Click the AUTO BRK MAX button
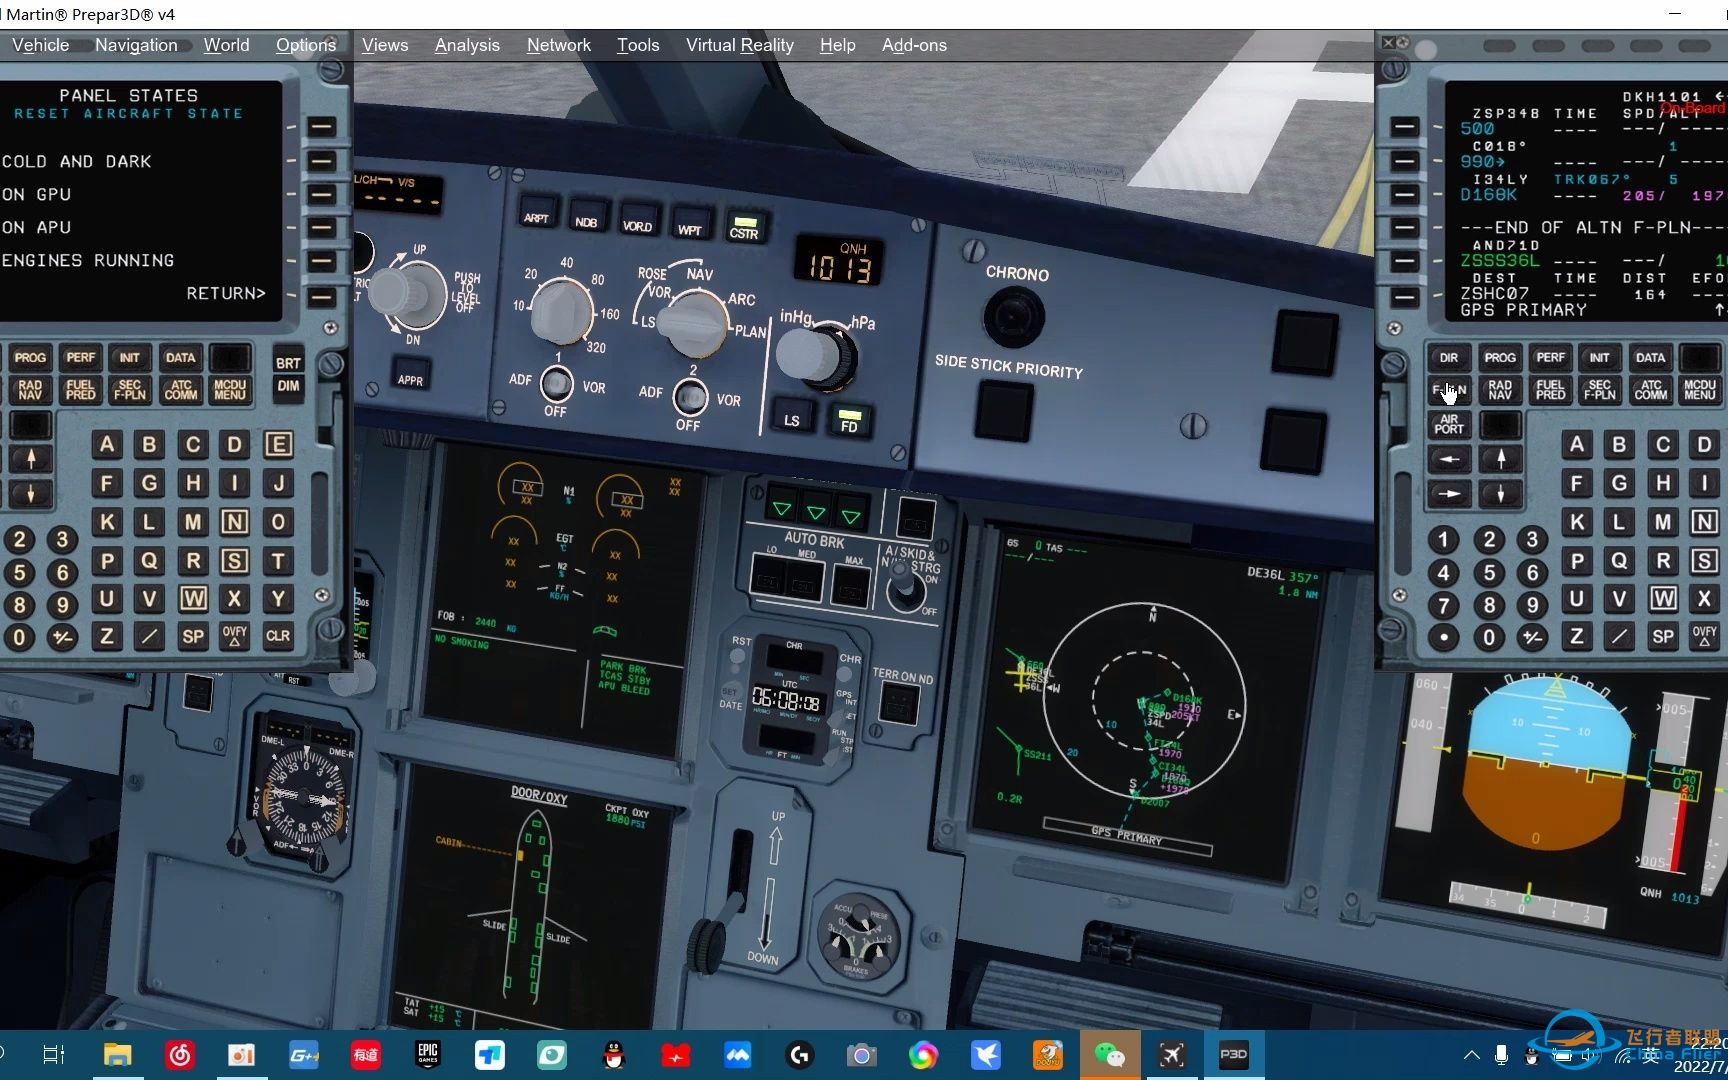The image size is (1728, 1080). click(x=851, y=586)
